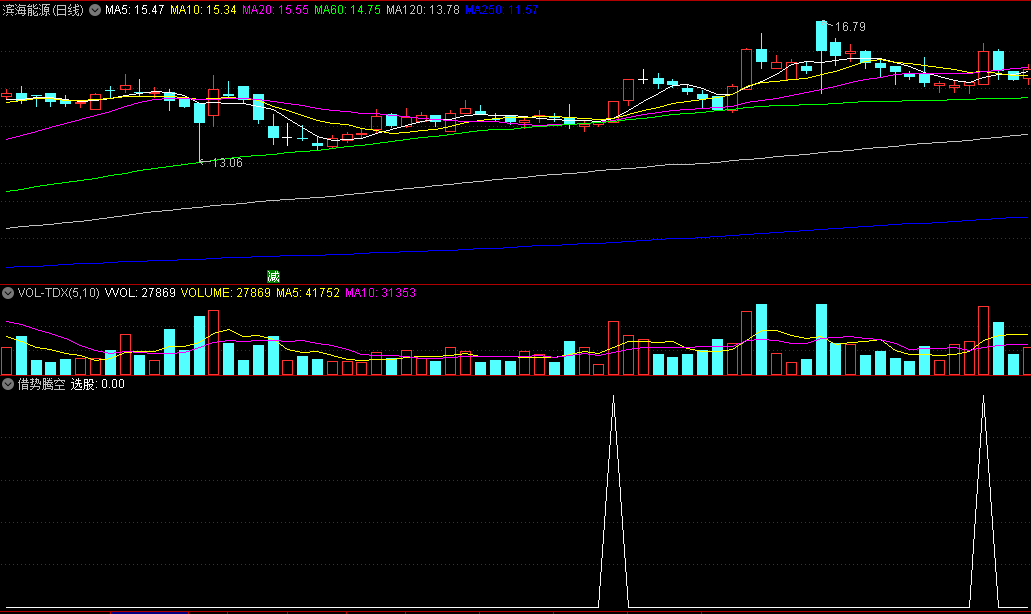Click the 借势腾空 indicator name
The image size is (1031, 614).
click(x=41, y=384)
